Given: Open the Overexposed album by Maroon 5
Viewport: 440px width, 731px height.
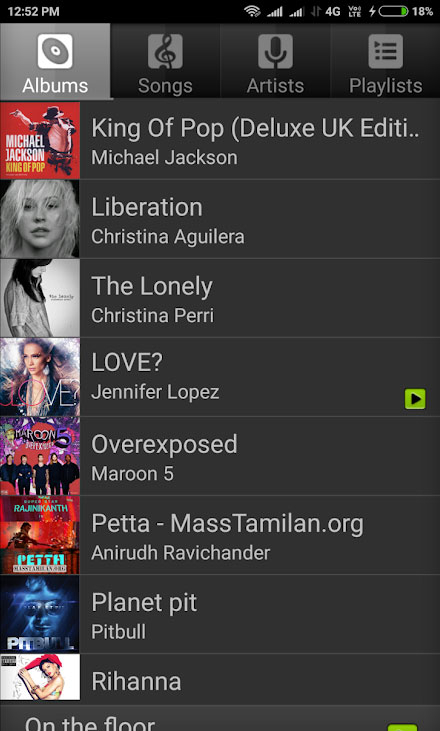Looking at the screenshot, I should coord(220,456).
